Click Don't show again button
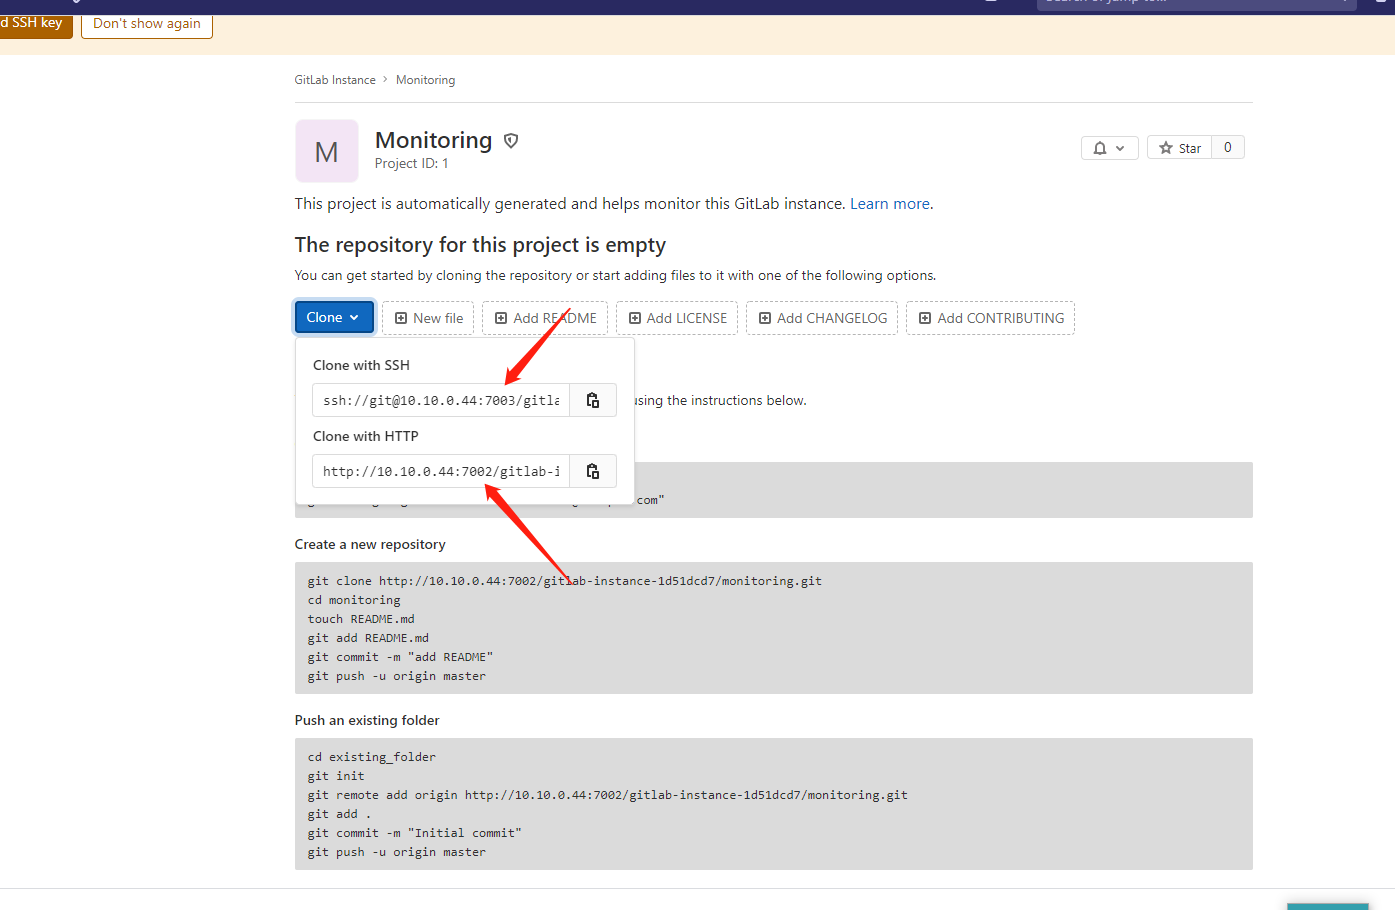Viewport: 1395px width, 910px height. [x=147, y=23]
